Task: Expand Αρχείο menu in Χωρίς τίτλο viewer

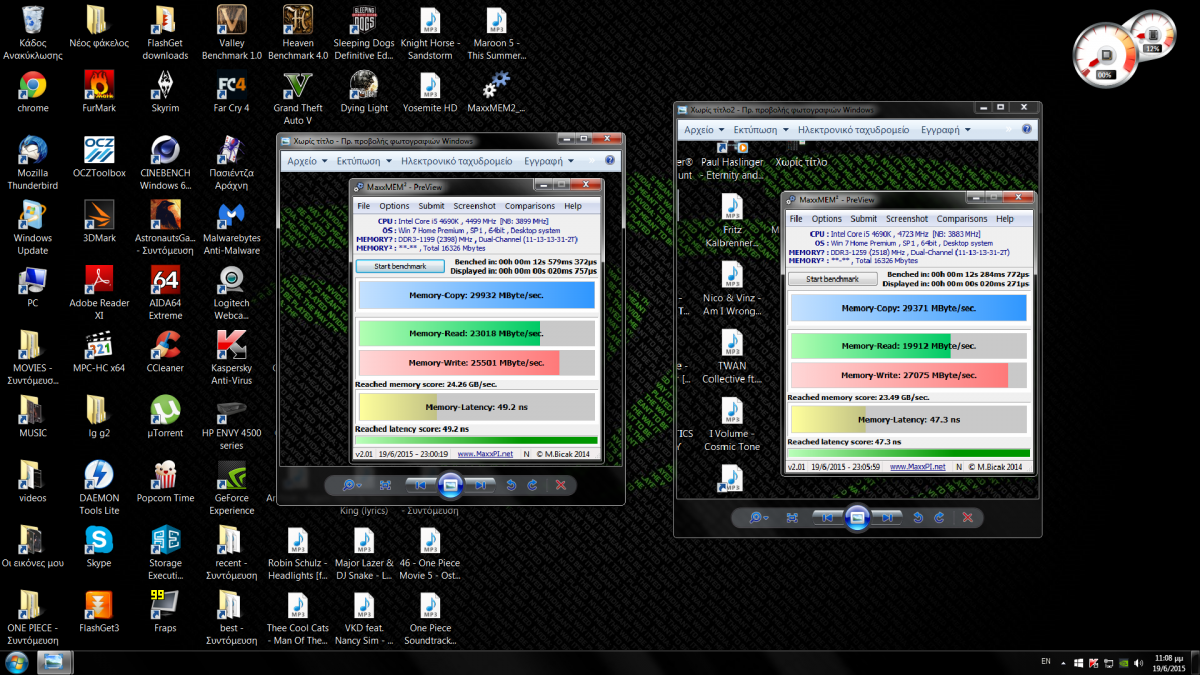Action: pyautogui.click(x=307, y=161)
